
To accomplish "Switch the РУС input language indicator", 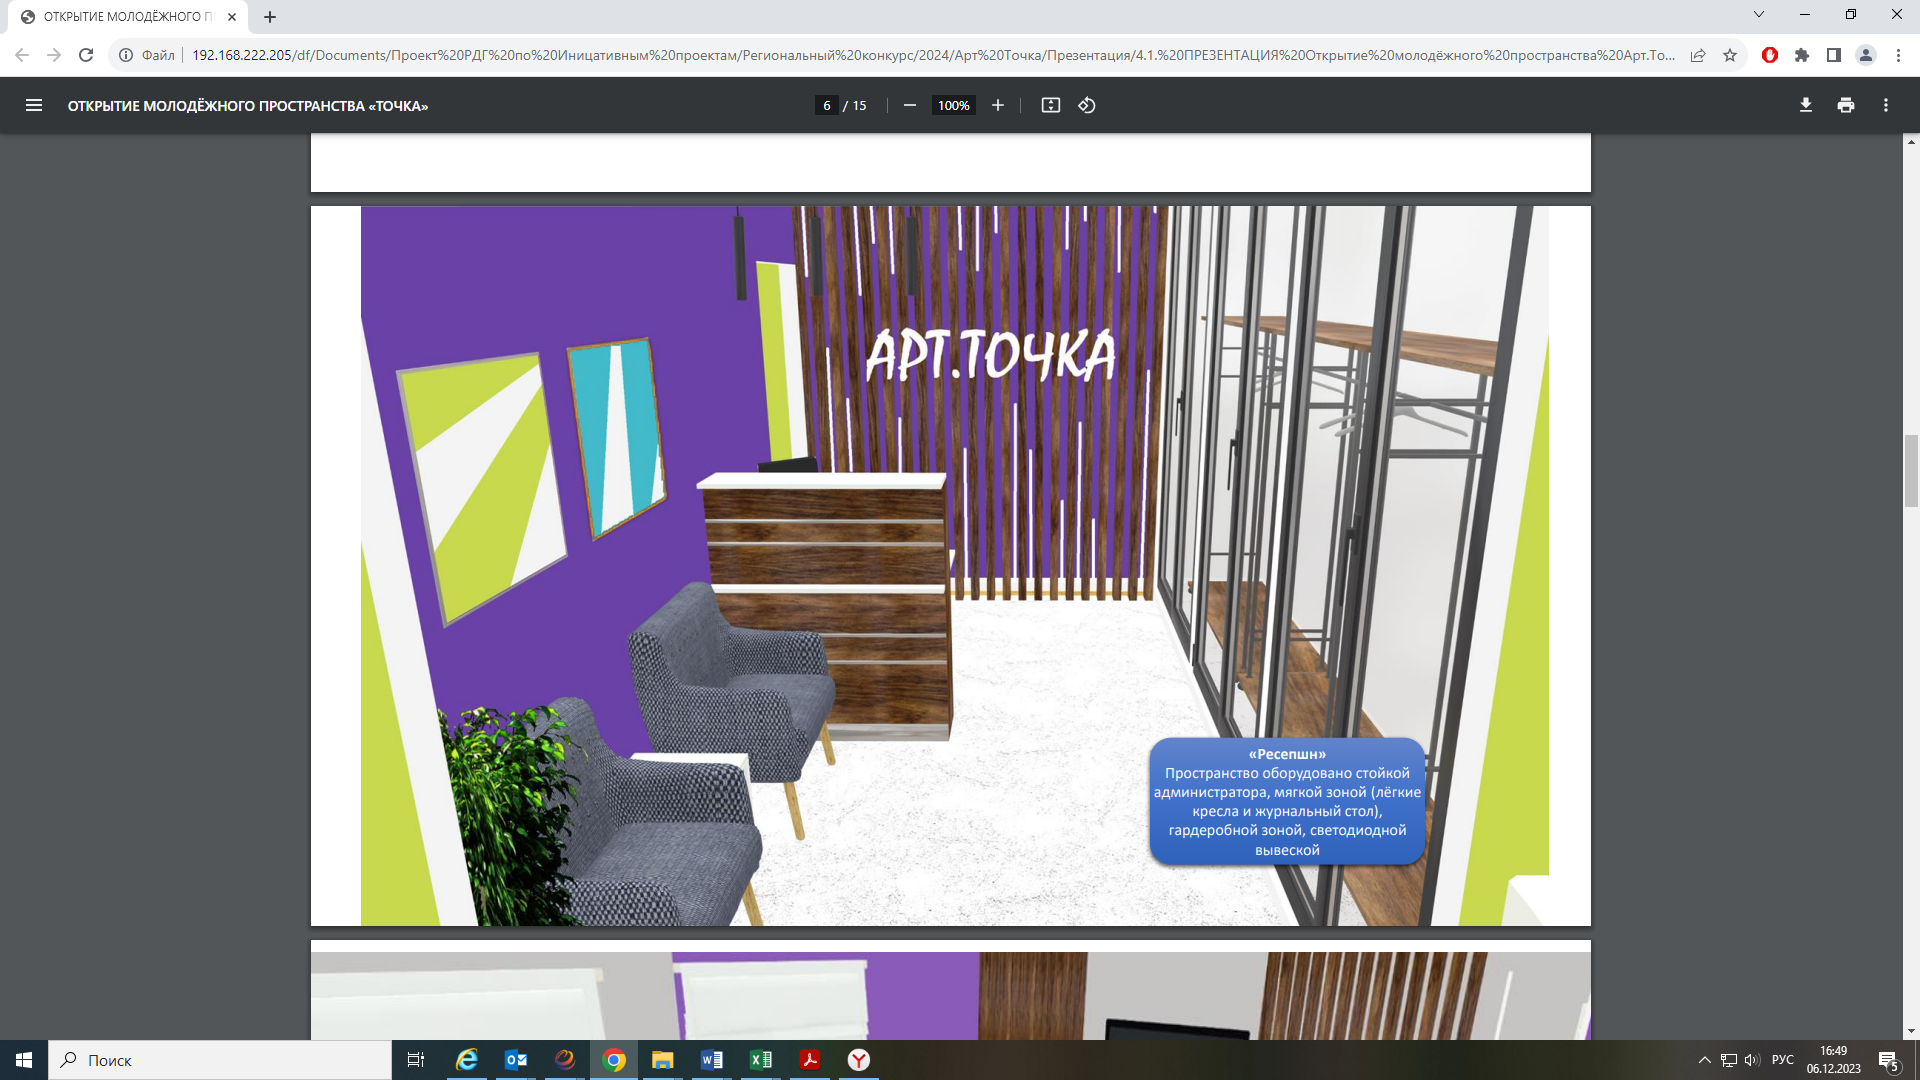I will coord(1782,1060).
